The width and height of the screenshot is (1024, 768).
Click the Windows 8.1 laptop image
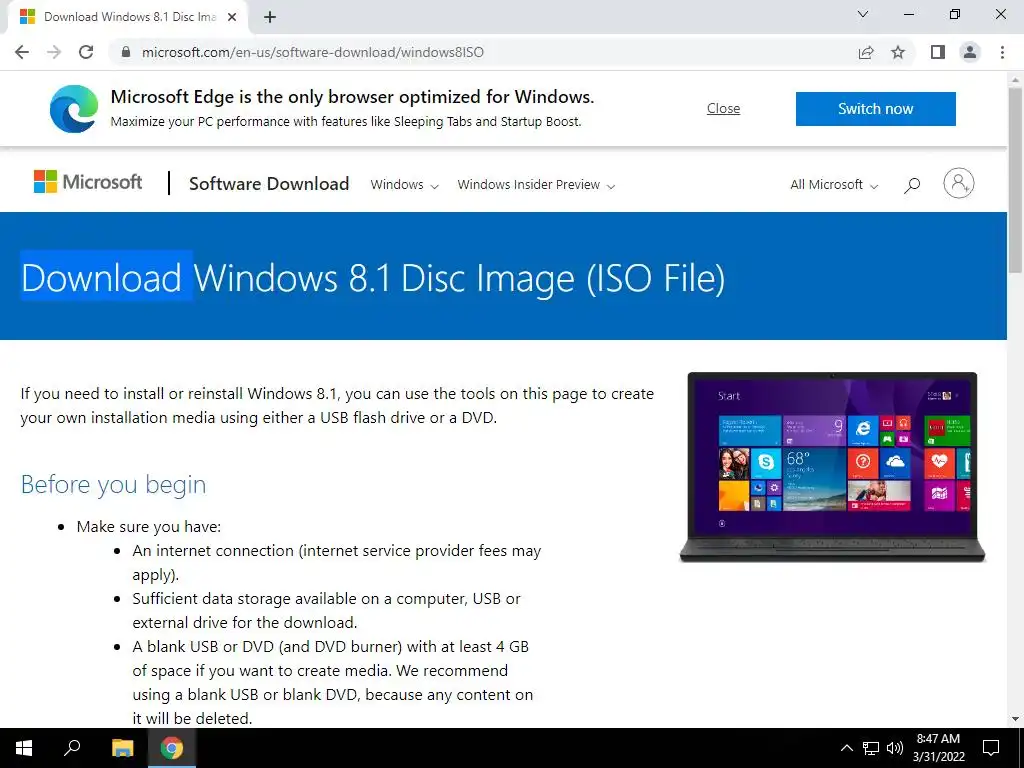pyautogui.click(x=832, y=466)
